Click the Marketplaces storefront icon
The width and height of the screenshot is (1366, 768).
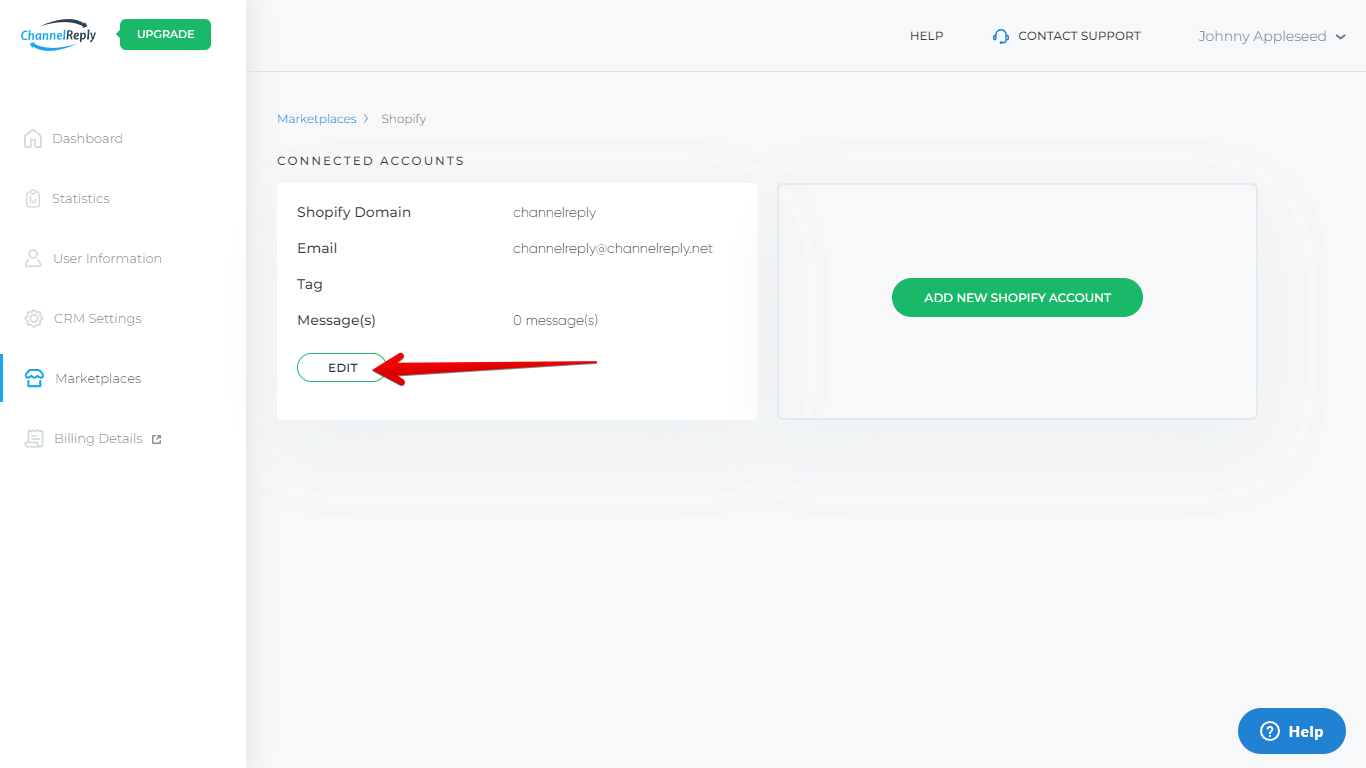(x=34, y=378)
